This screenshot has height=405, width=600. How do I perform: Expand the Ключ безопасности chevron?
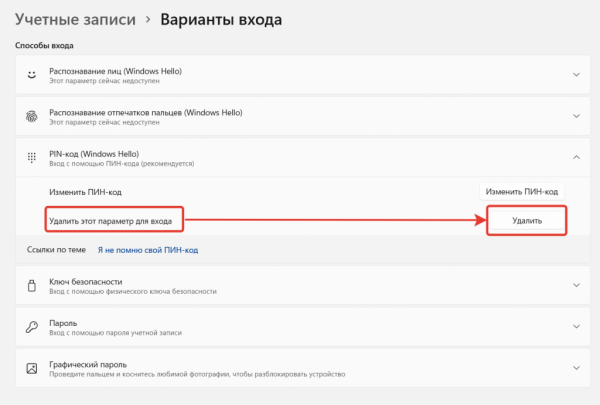click(576, 285)
